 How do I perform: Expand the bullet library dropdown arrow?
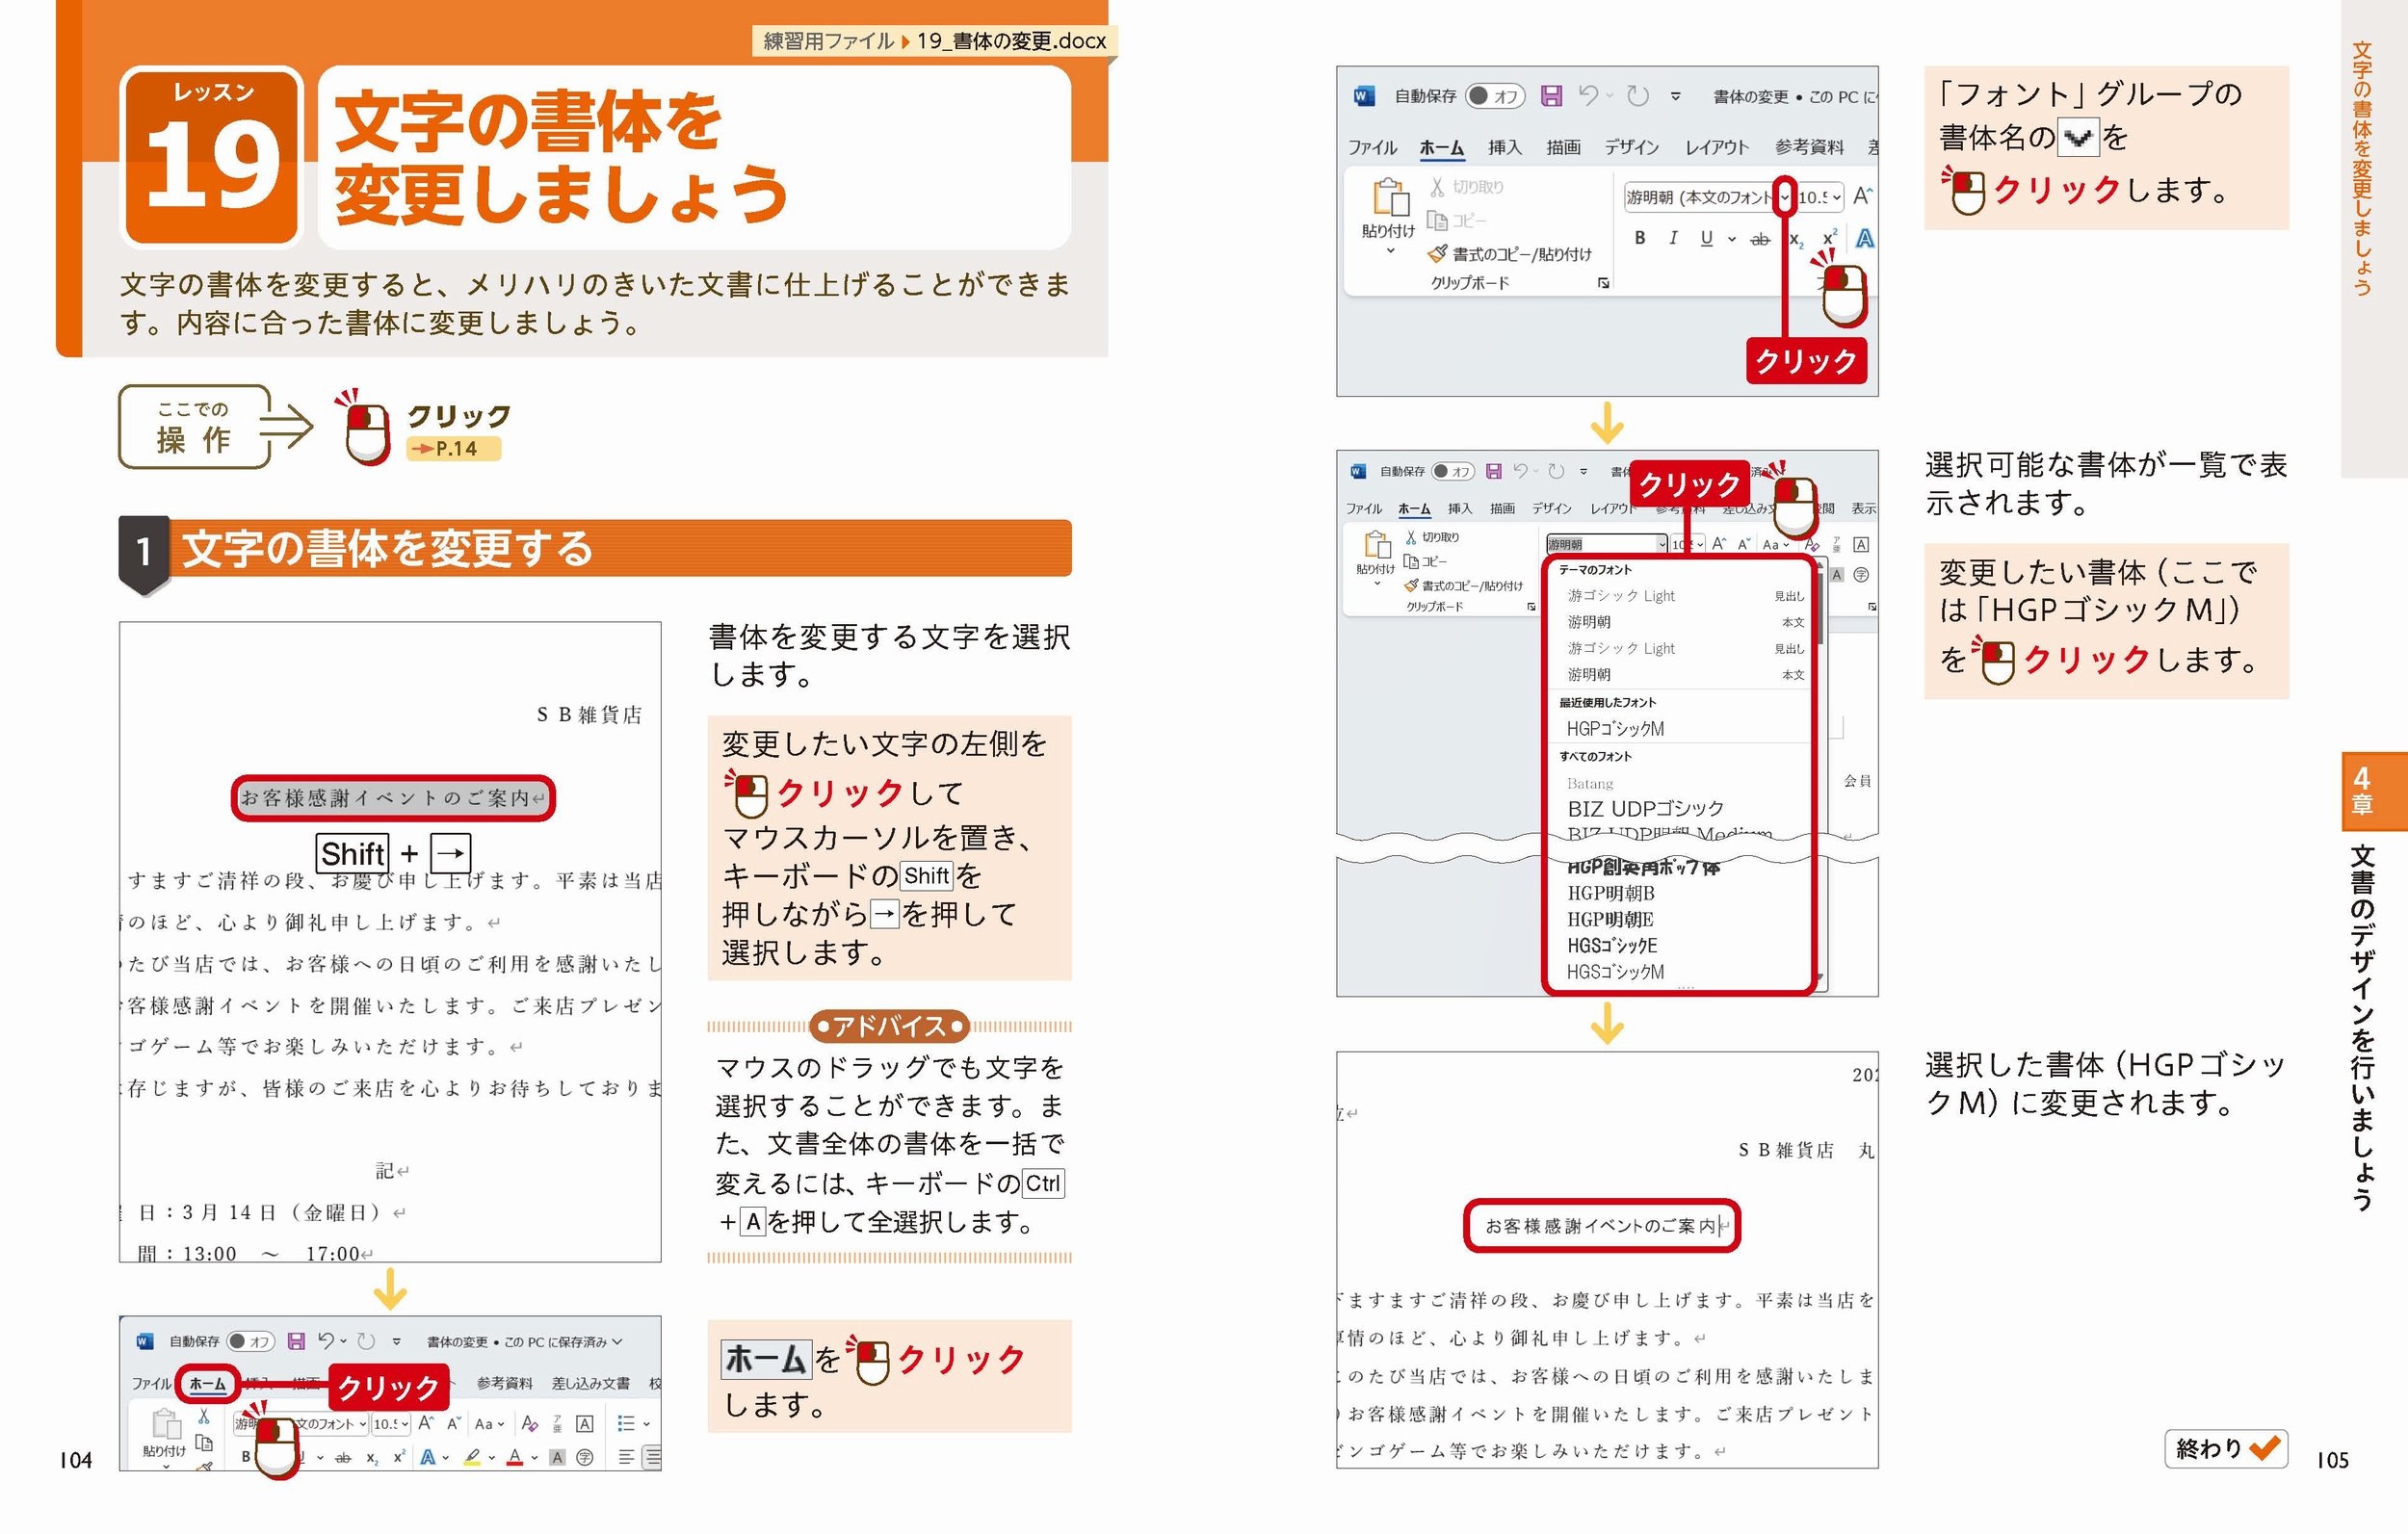pos(647,1424)
